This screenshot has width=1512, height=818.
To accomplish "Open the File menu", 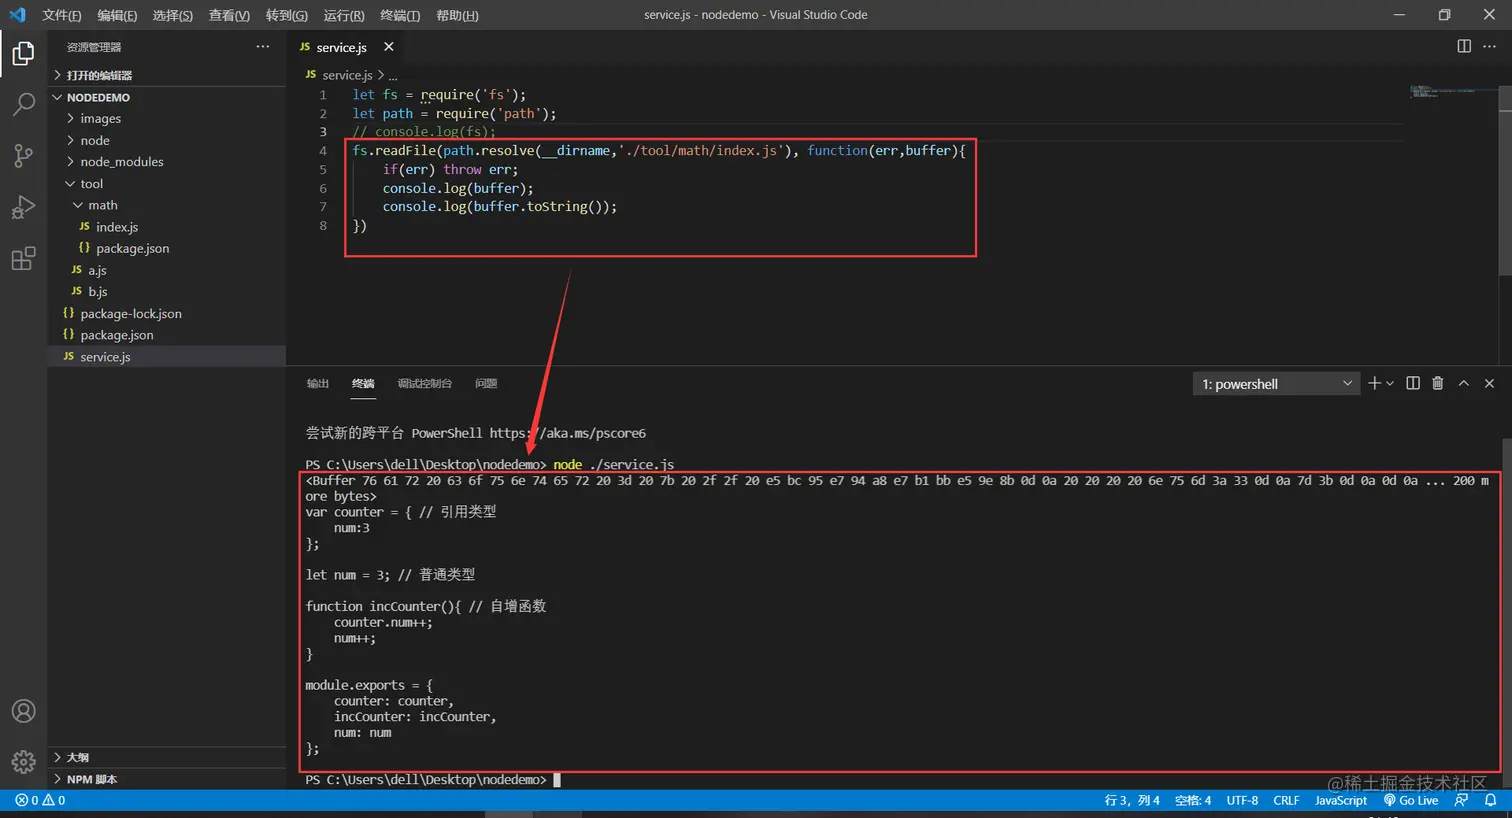I will coord(61,15).
